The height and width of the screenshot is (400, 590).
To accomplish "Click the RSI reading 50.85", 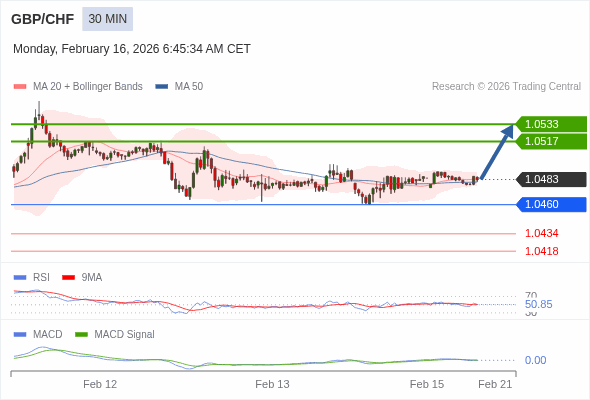I will (538, 304).
